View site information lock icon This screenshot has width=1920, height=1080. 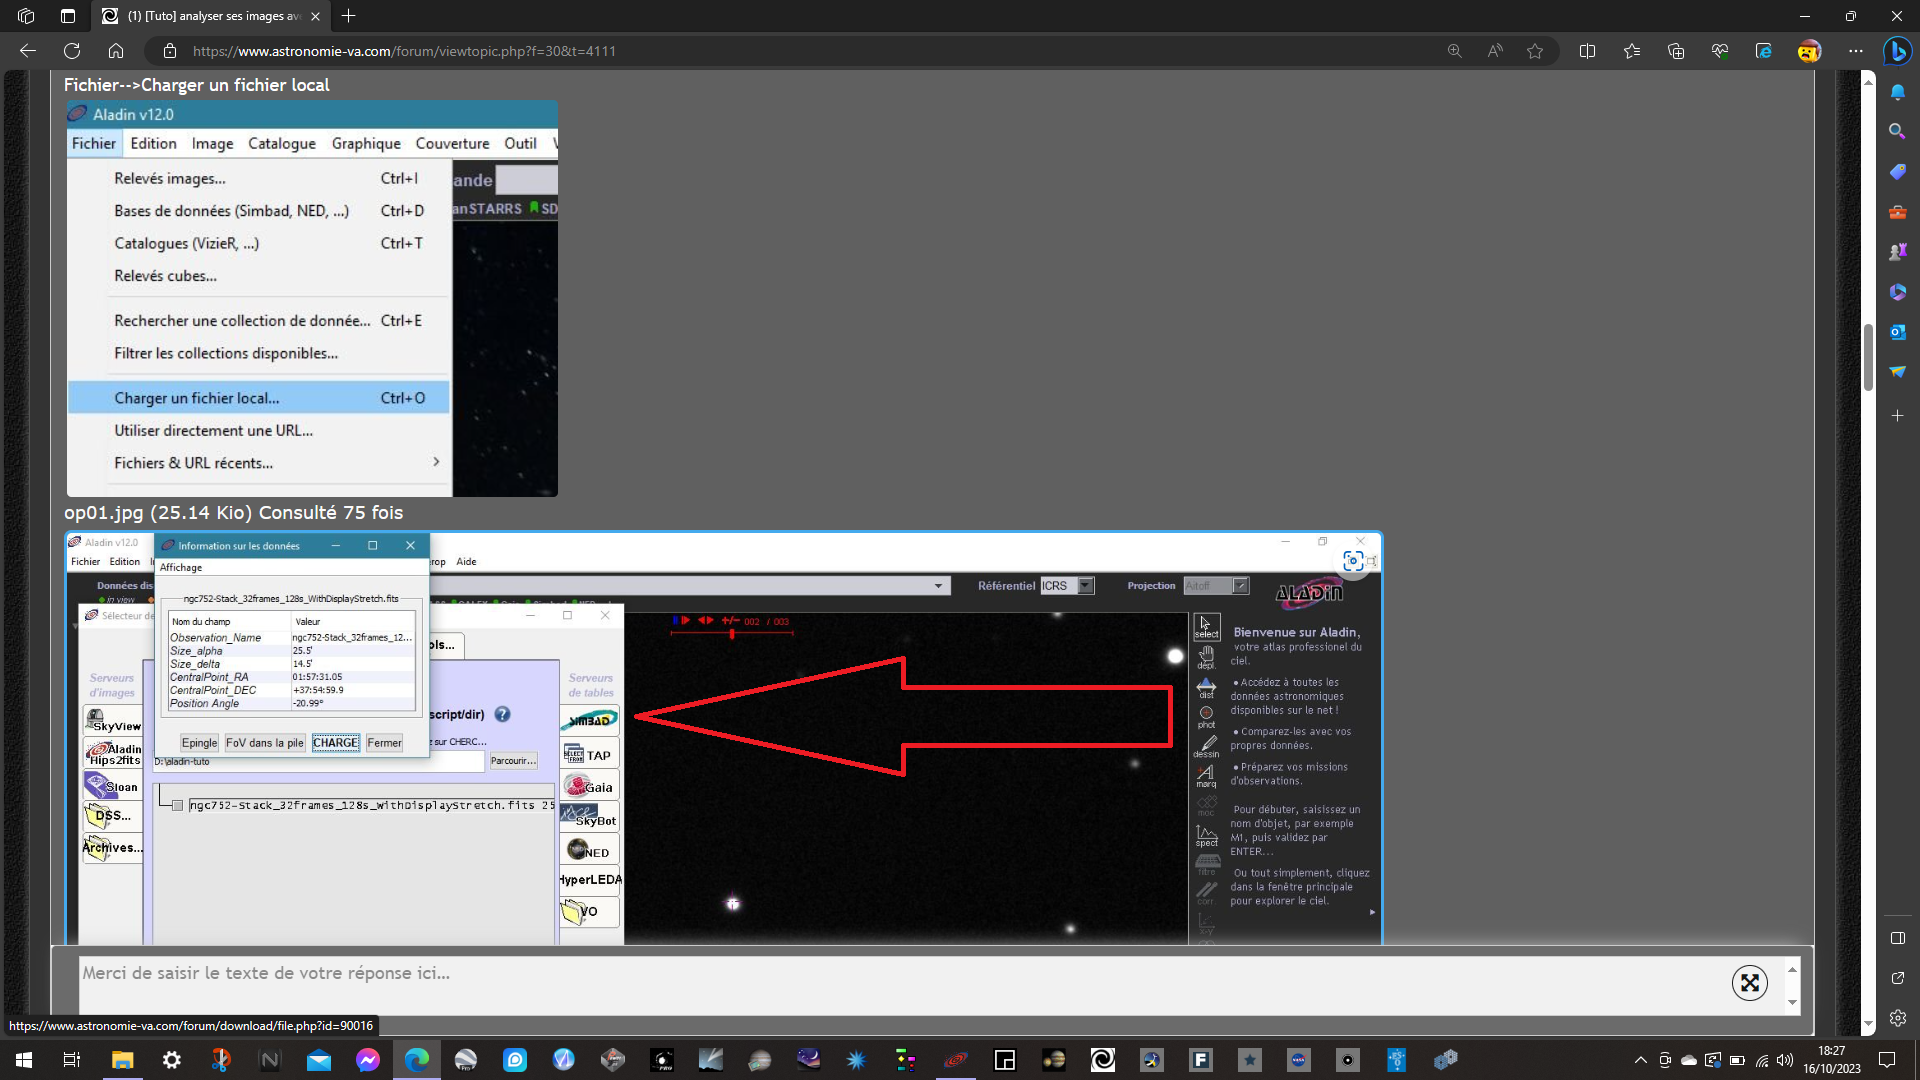[170, 51]
